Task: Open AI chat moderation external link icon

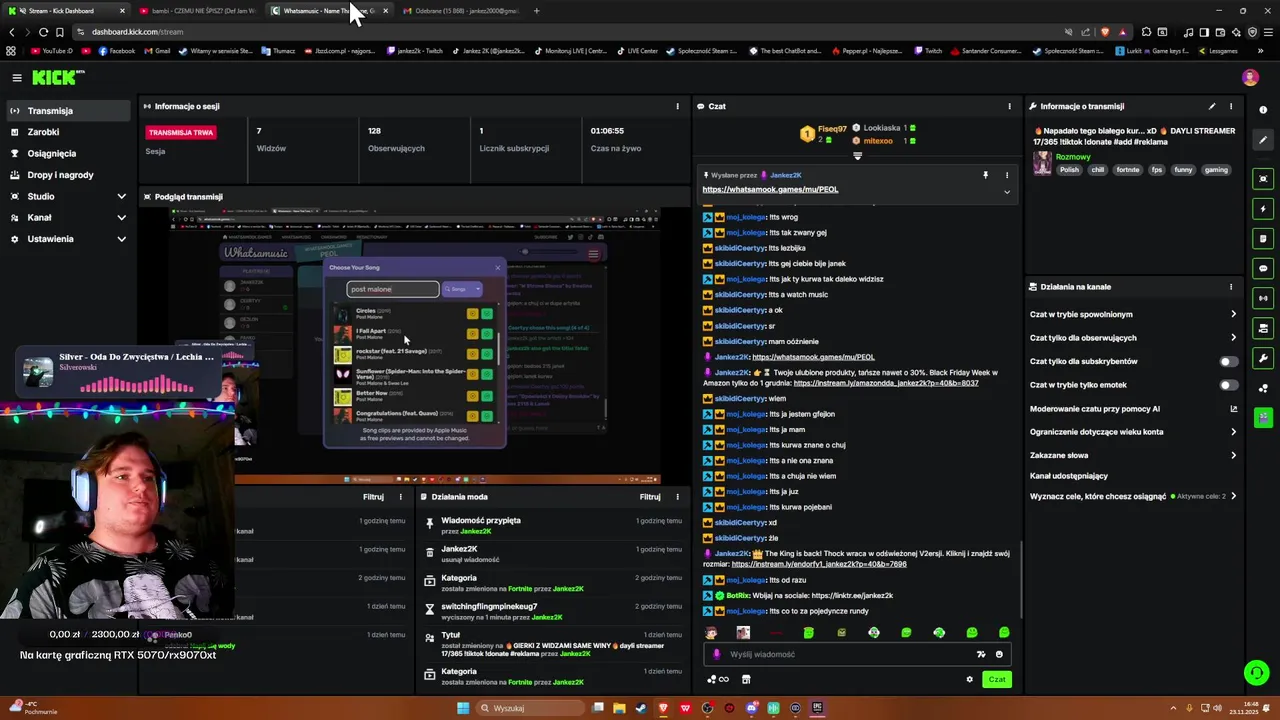Action: pos(1233,409)
